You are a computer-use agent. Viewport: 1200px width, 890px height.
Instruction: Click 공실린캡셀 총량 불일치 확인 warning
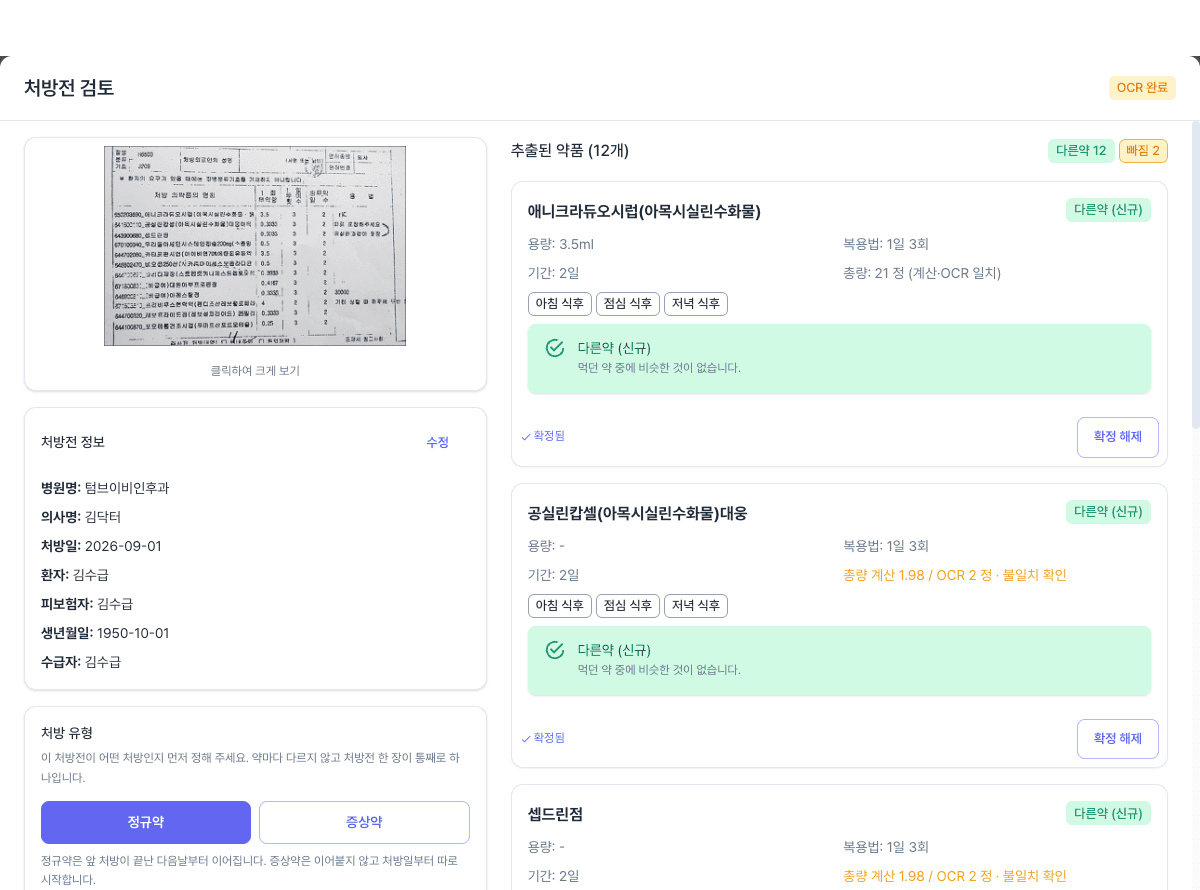pyautogui.click(x=955, y=575)
